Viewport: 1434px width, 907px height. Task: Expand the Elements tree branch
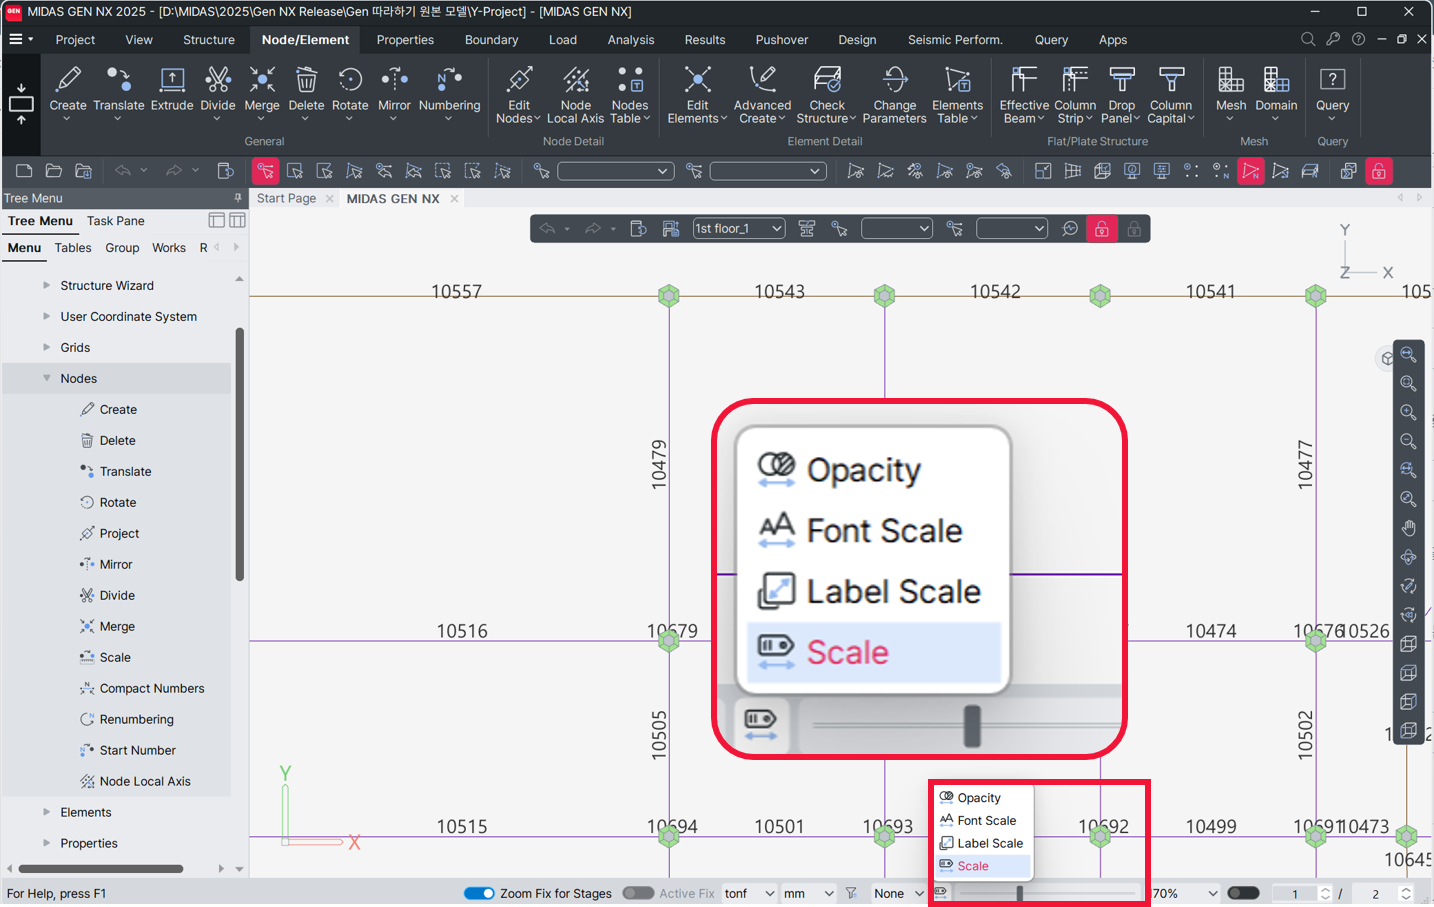coord(46,812)
